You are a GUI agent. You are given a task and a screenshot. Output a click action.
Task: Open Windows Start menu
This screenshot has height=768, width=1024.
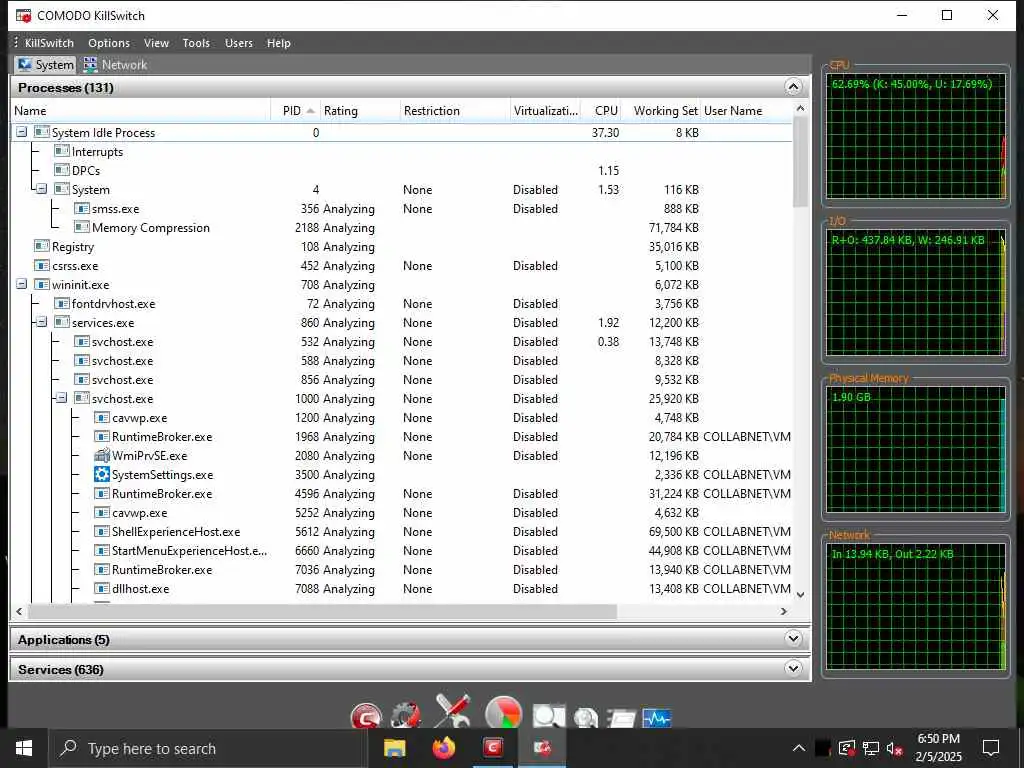pos(24,748)
